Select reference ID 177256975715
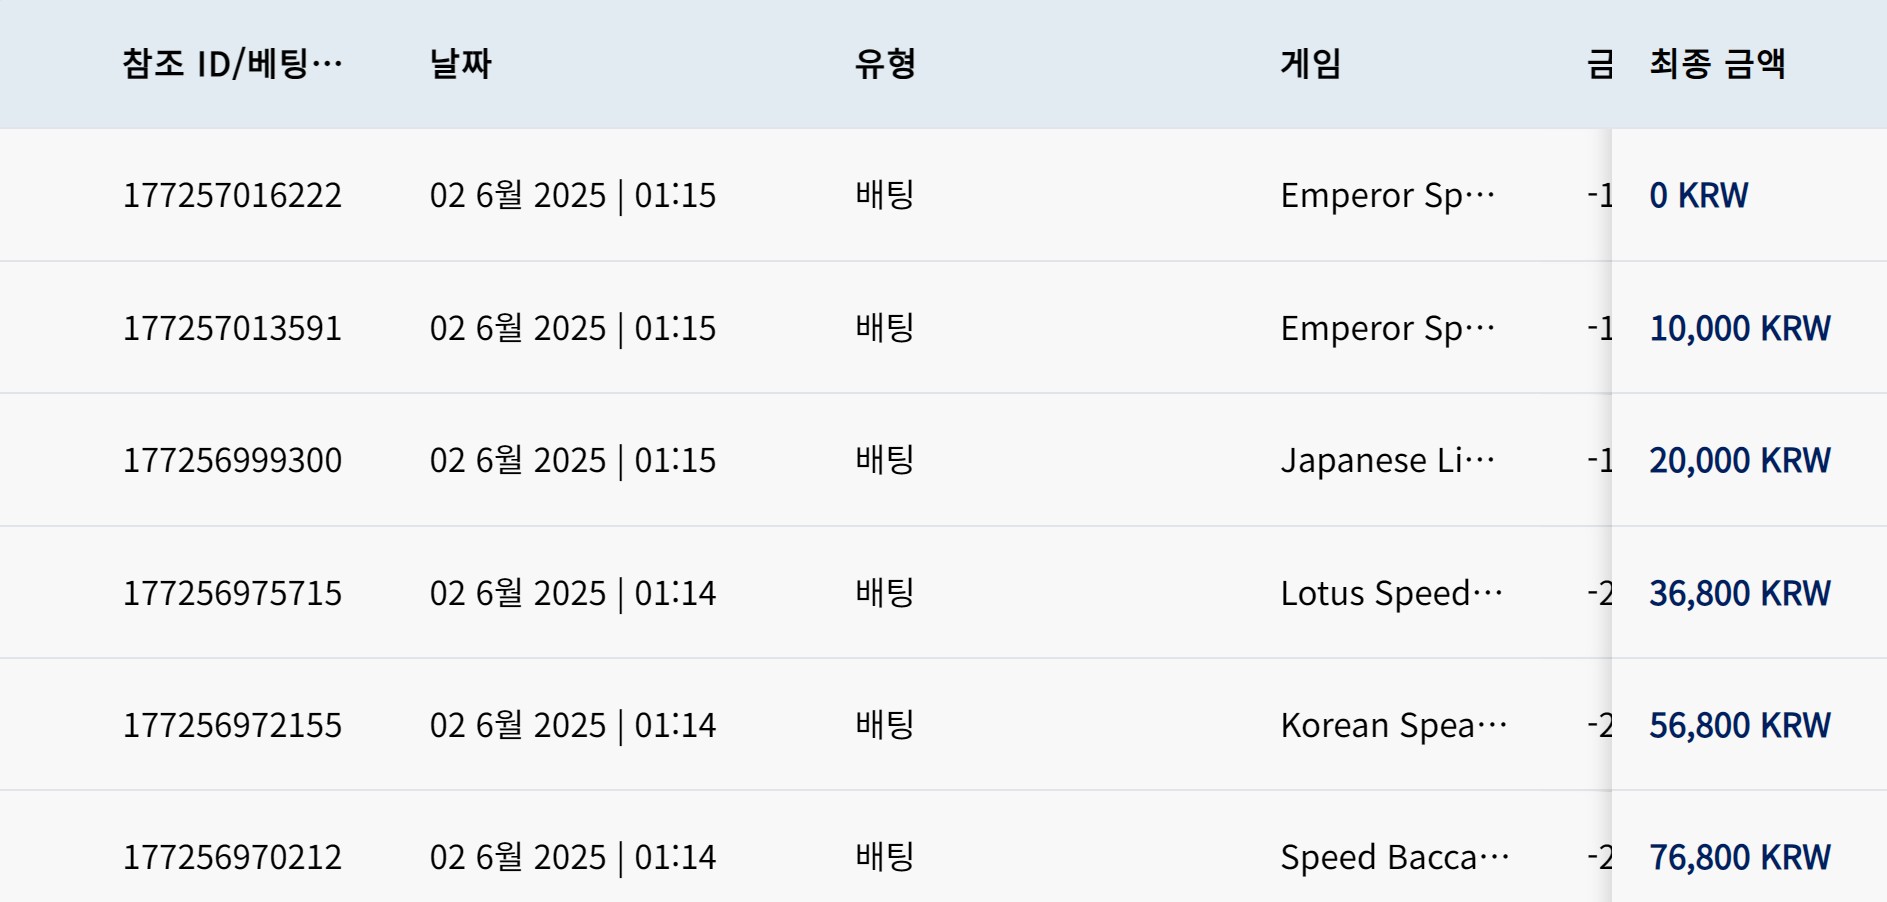 [x=232, y=593]
